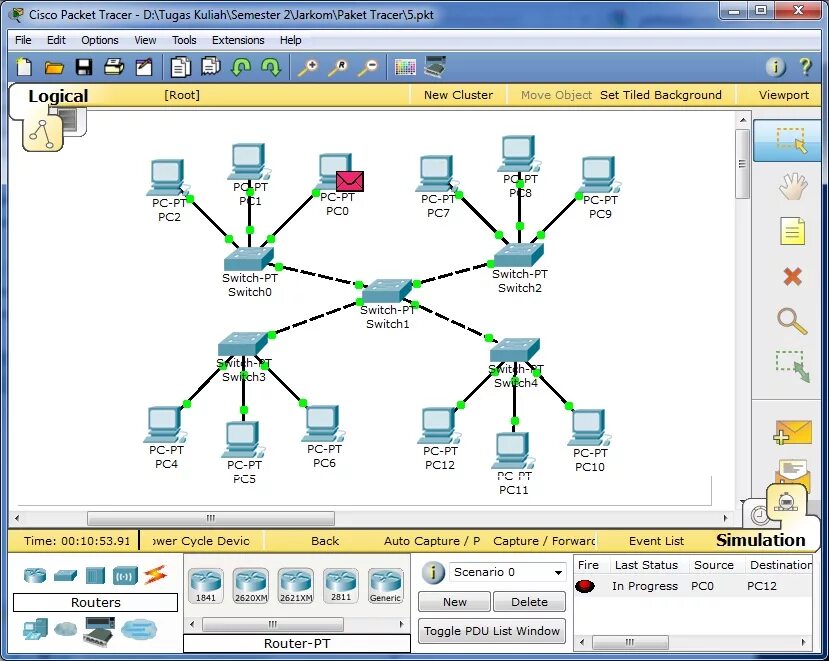Image resolution: width=829 pixels, height=661 pixels.
Task: Click the Zoom Reset magnifier icon
Action: click(x=338, y=68)
